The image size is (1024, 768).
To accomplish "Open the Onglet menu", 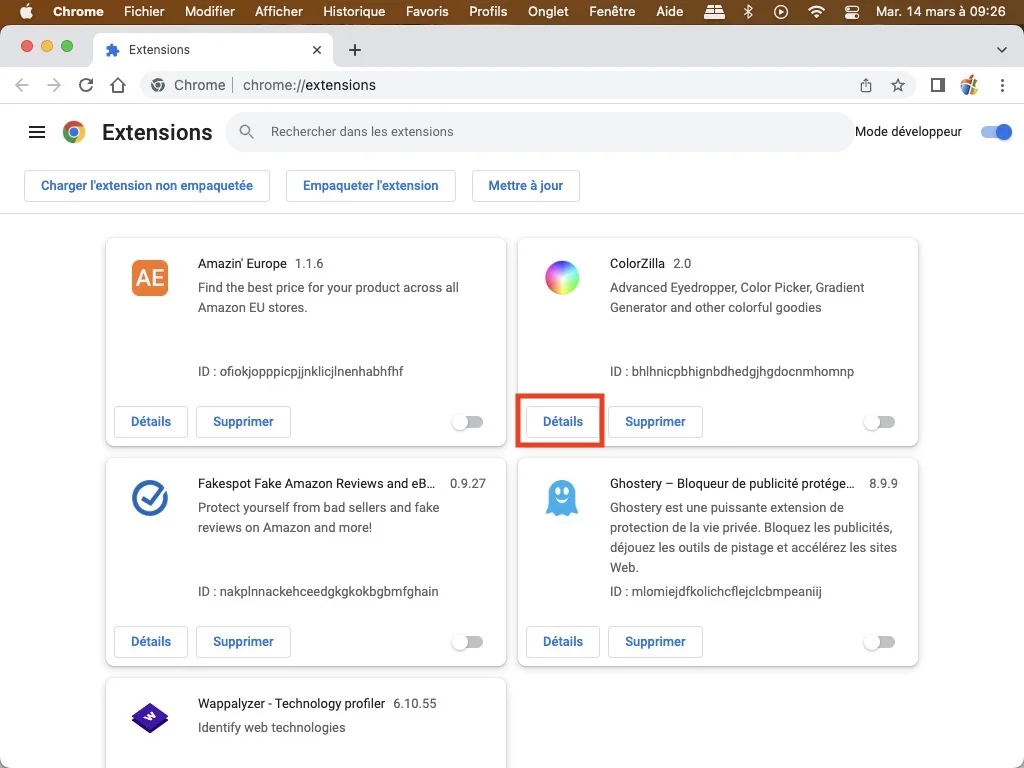I will pos(548,11).
